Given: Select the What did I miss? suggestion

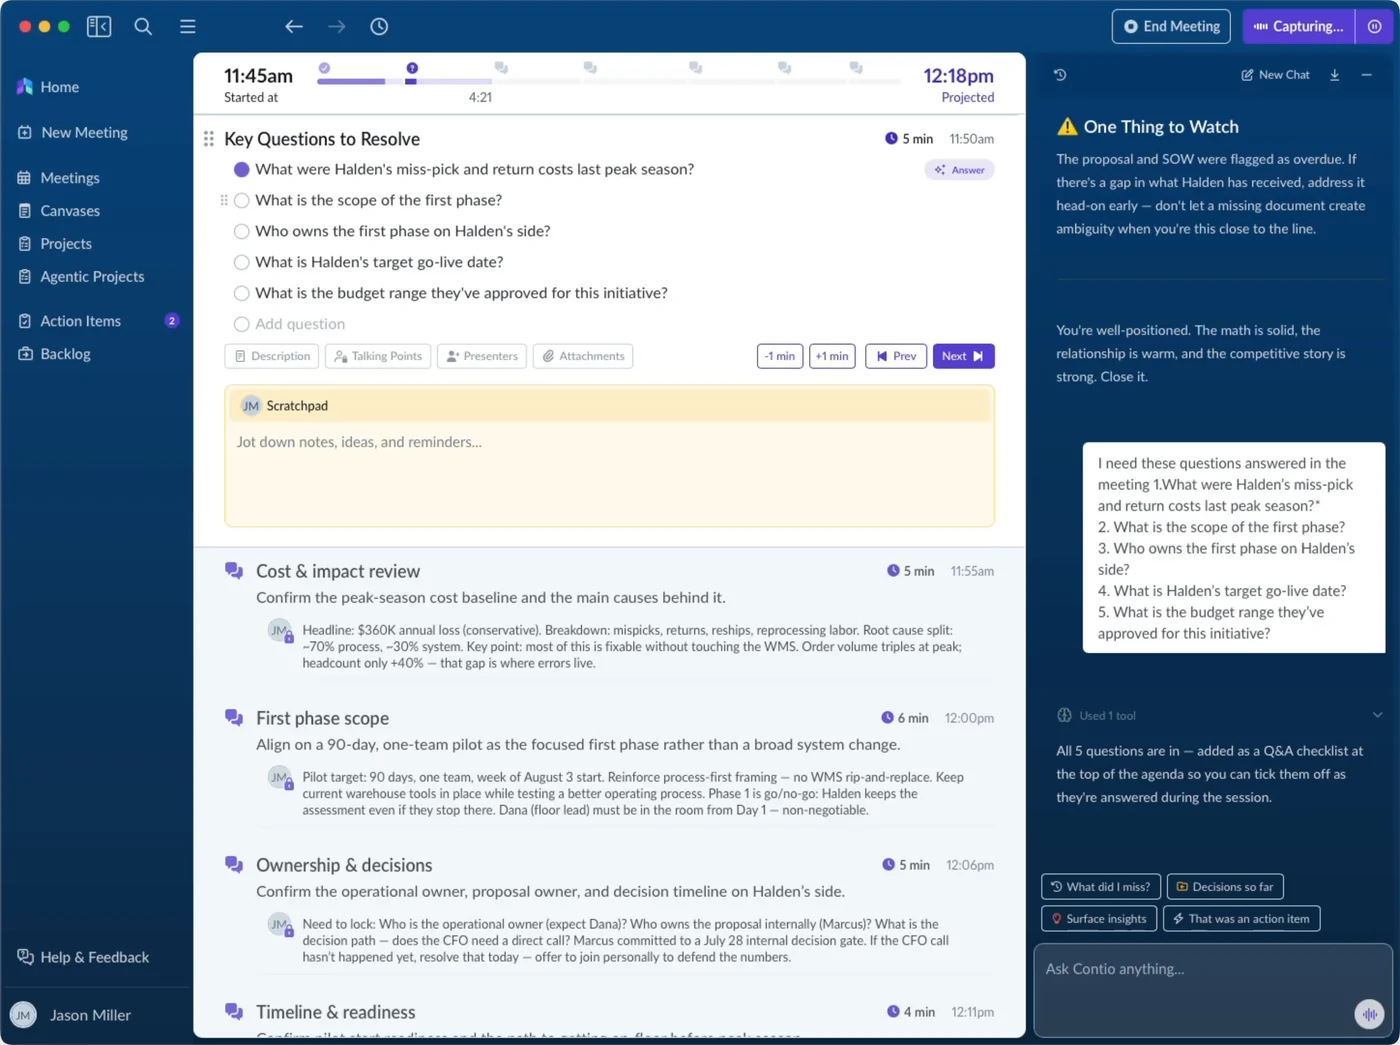Looking at the screenshot, I should [x=1100, y=887].
